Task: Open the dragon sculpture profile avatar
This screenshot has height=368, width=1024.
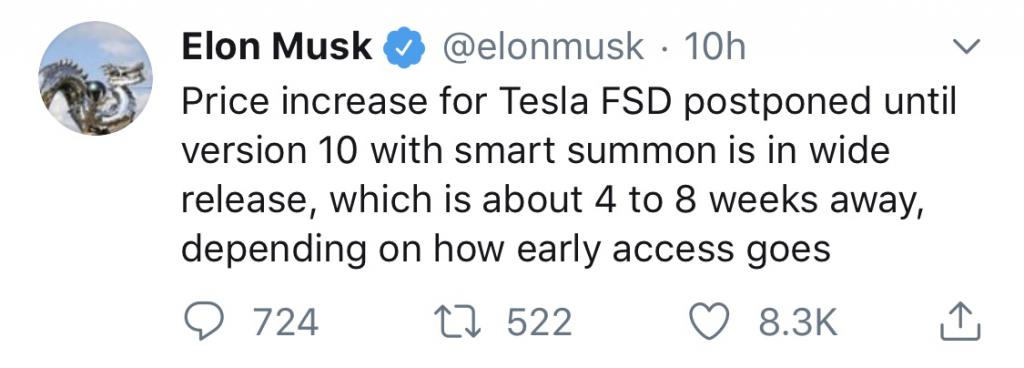Action: click(x=95, y=78)
